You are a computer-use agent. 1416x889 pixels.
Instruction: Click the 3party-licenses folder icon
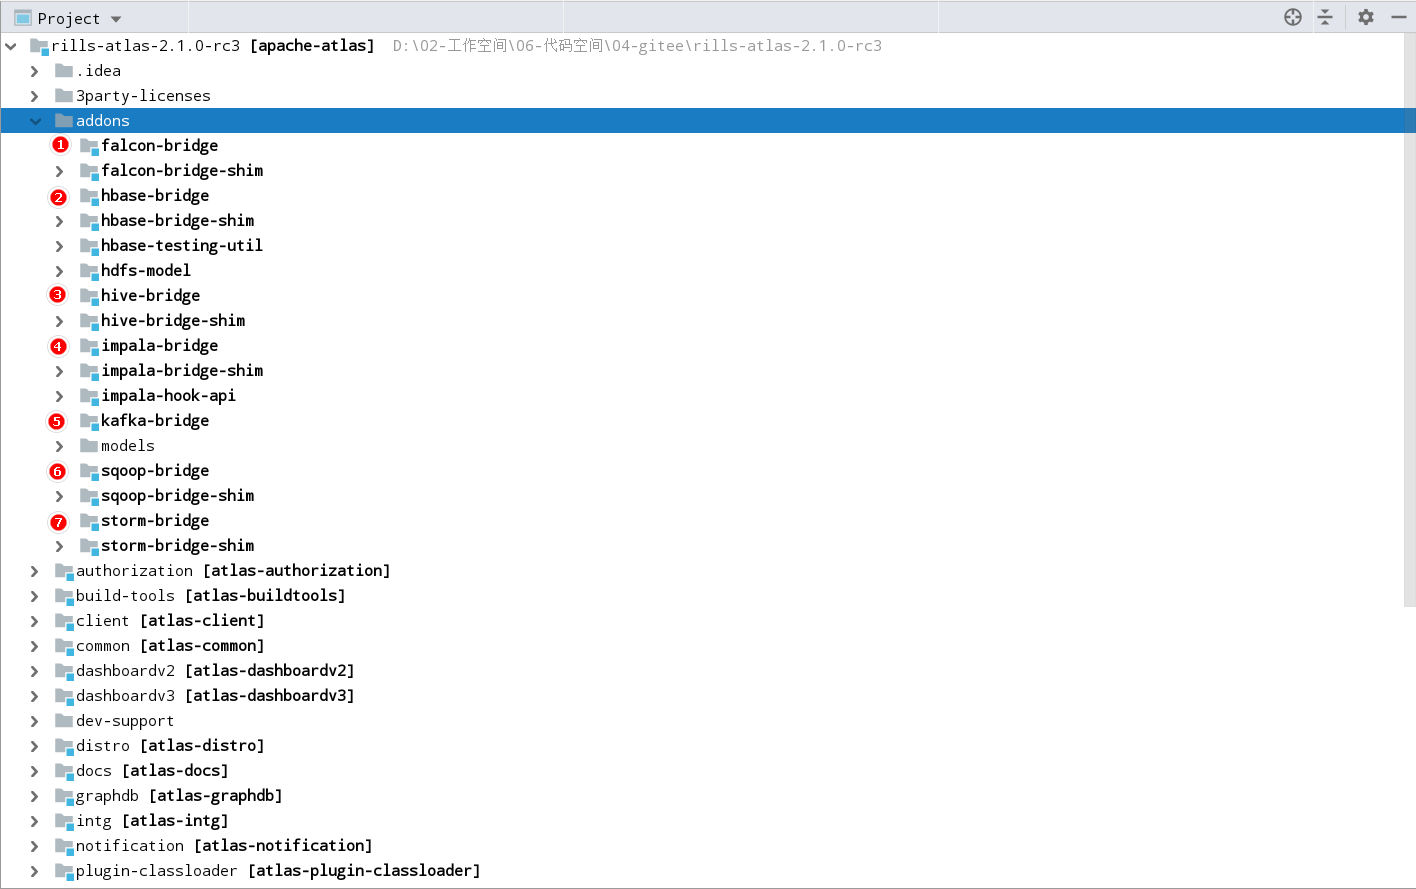(64, 95)
